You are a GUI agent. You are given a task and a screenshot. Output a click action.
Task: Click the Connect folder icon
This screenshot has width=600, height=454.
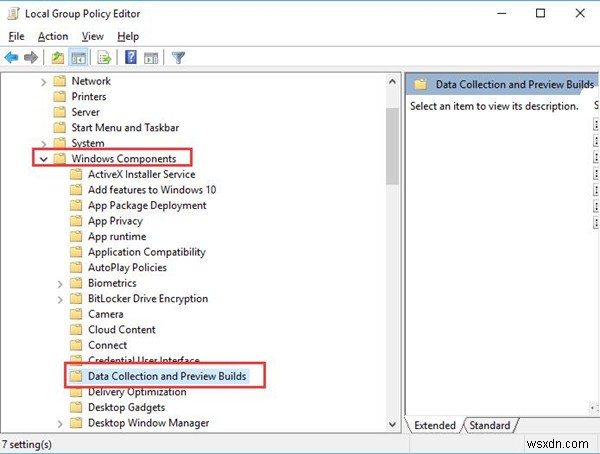(76, 345)
